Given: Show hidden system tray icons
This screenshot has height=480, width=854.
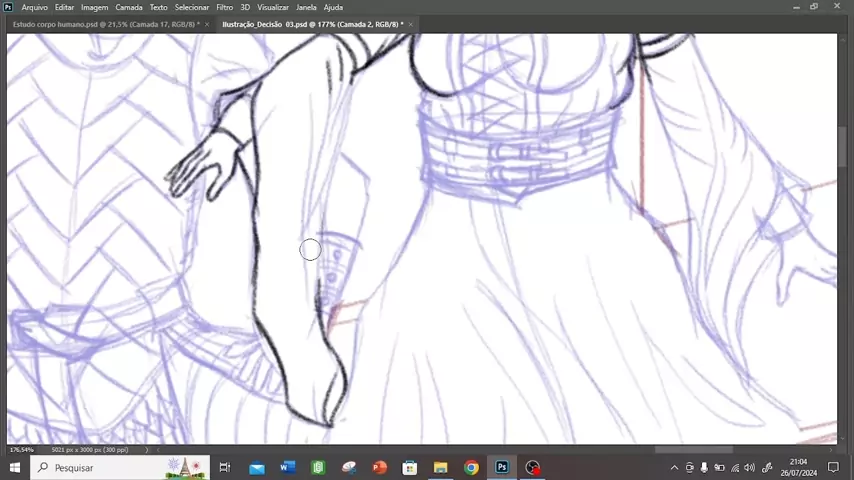Looking at the screenshot, I should (674, 467).
